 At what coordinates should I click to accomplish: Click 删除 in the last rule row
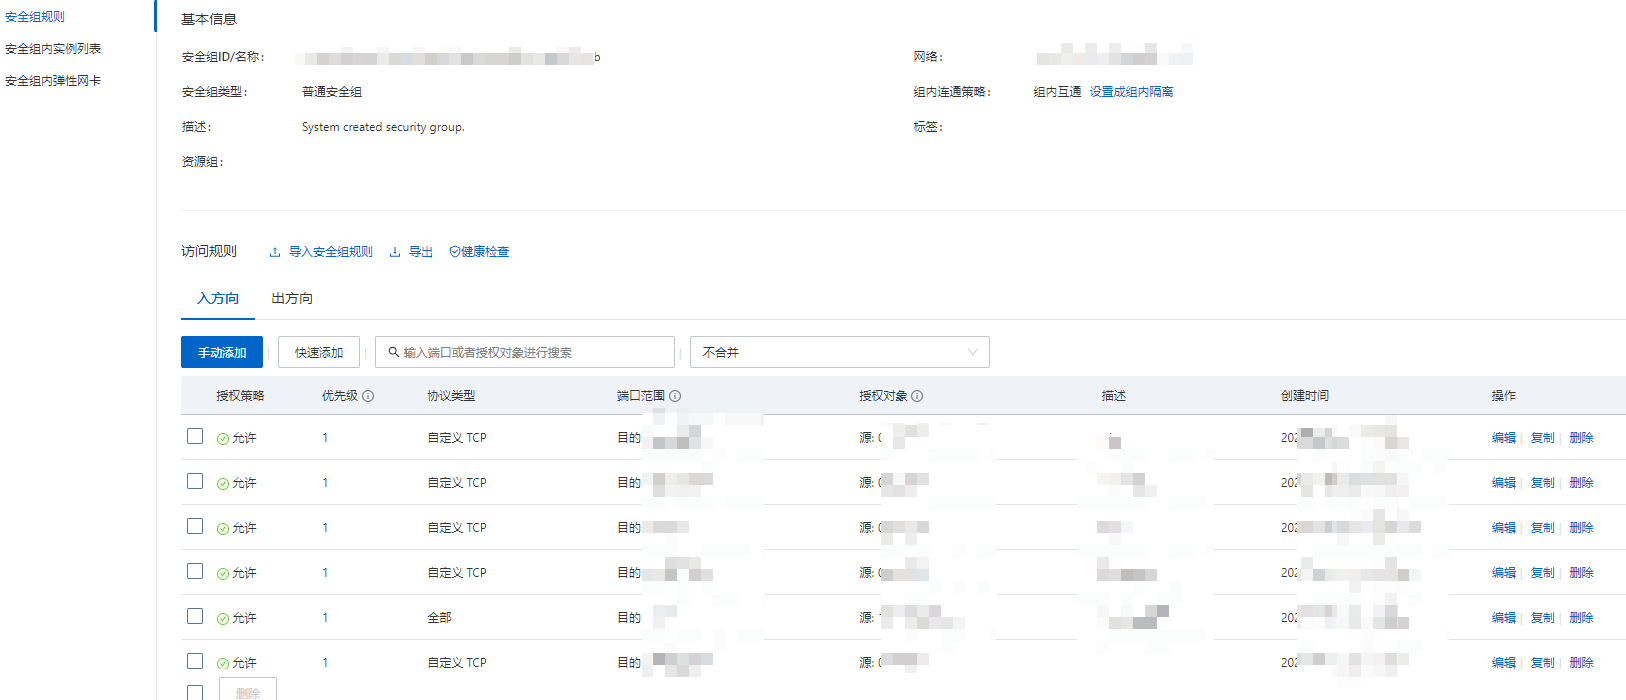coord(1581,663)
